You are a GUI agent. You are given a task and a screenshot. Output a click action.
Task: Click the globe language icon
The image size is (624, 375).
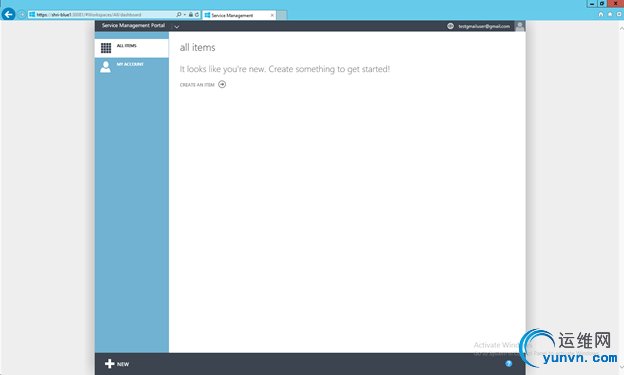450,26
